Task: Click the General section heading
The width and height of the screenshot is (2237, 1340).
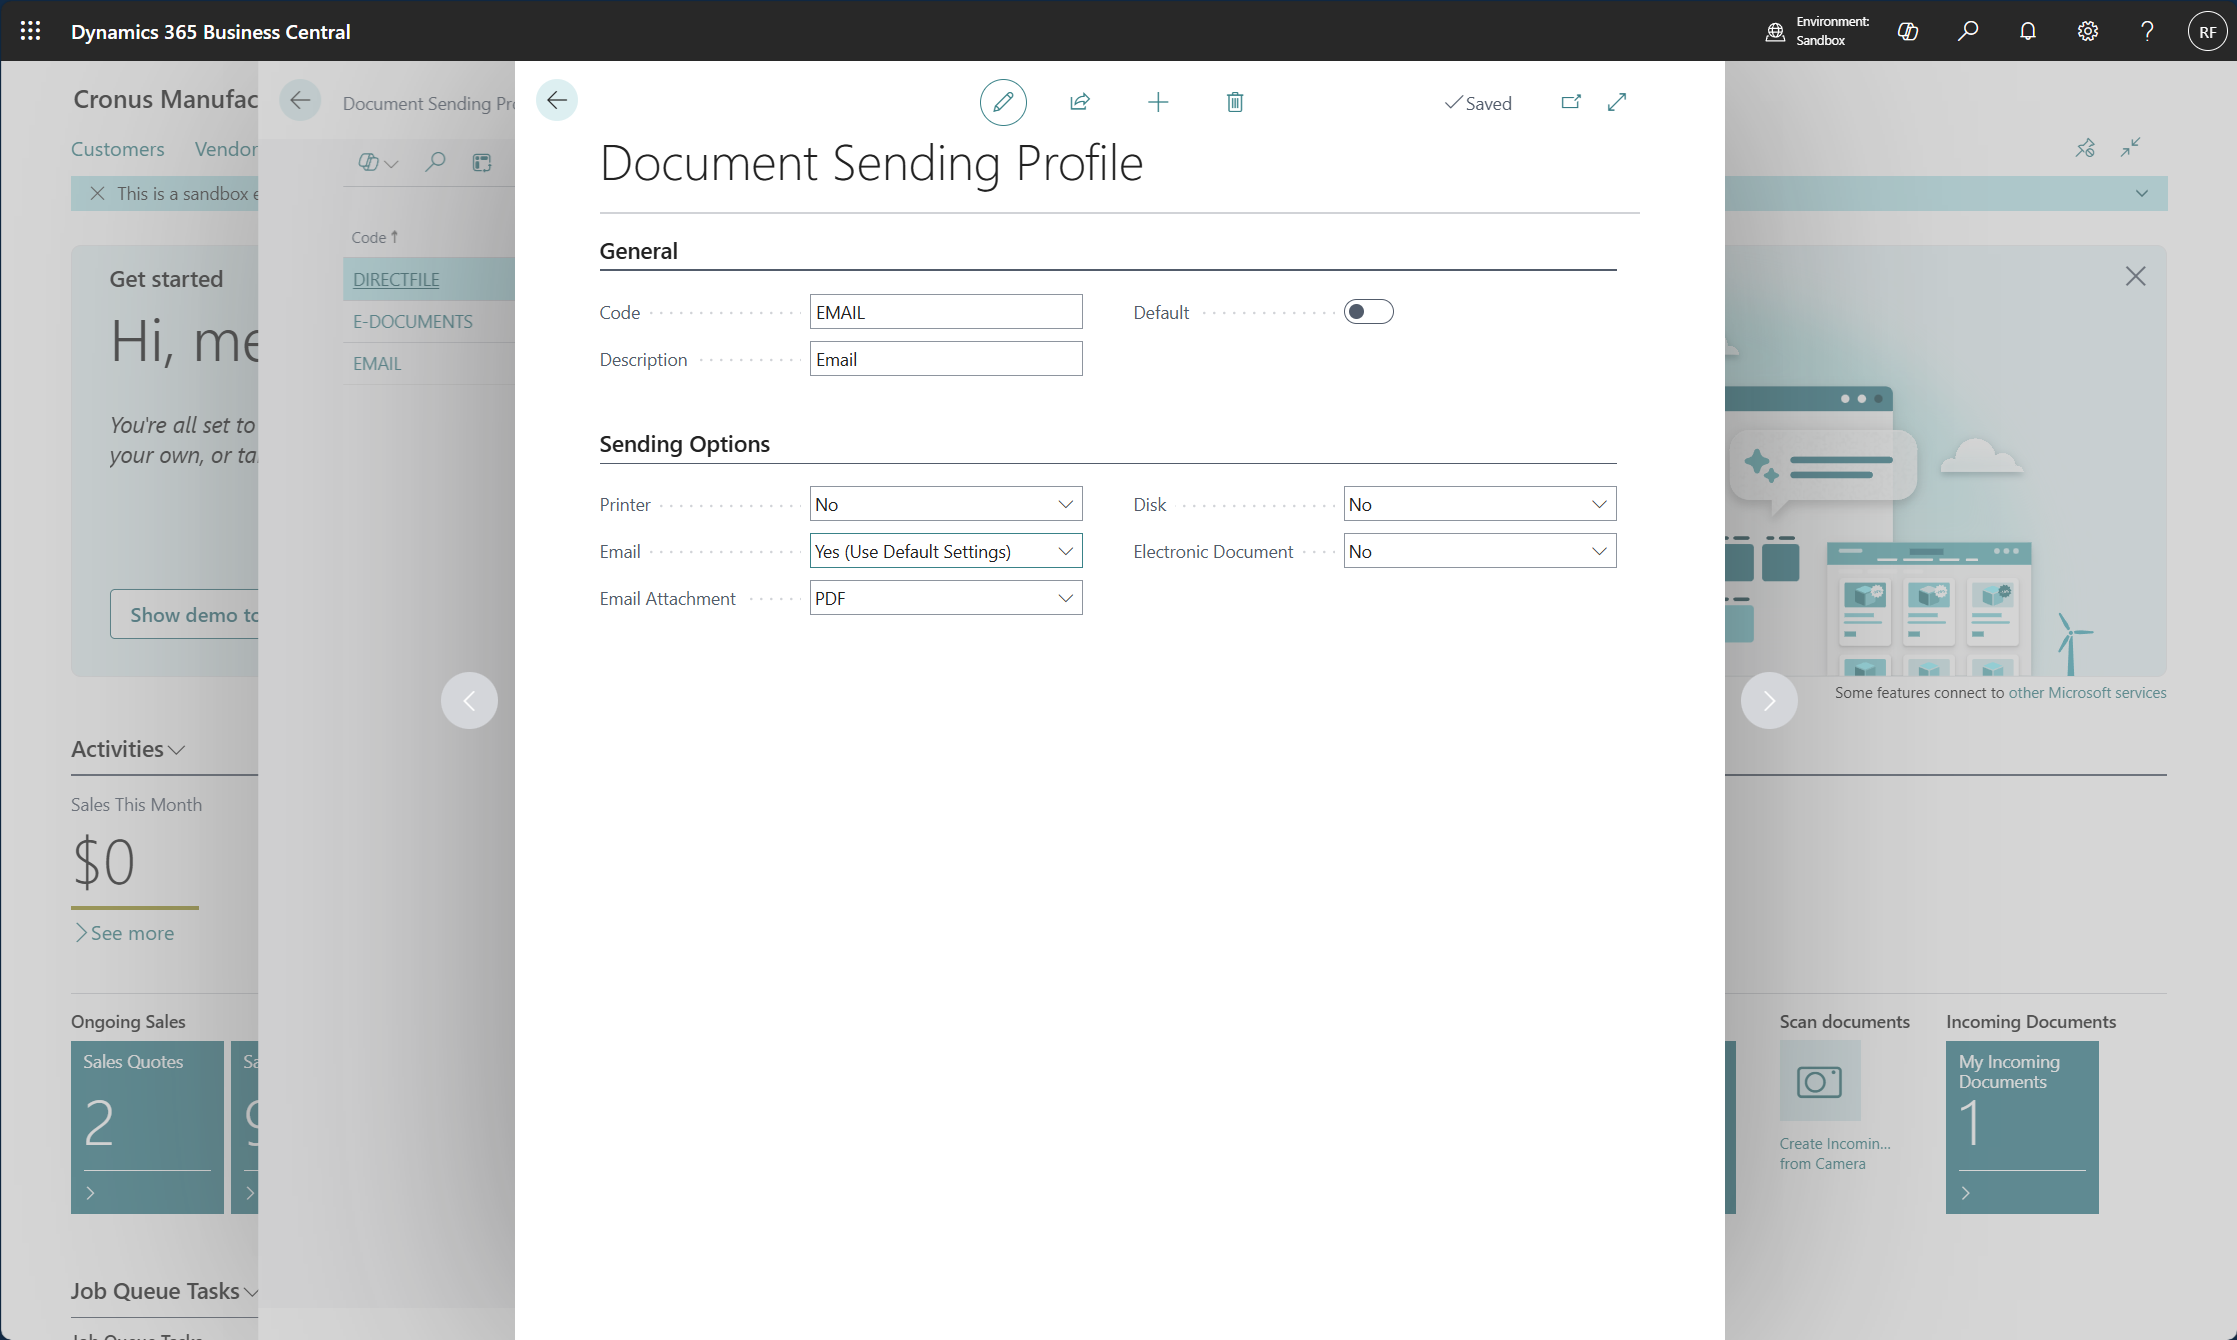Action: tap(638, 251)
